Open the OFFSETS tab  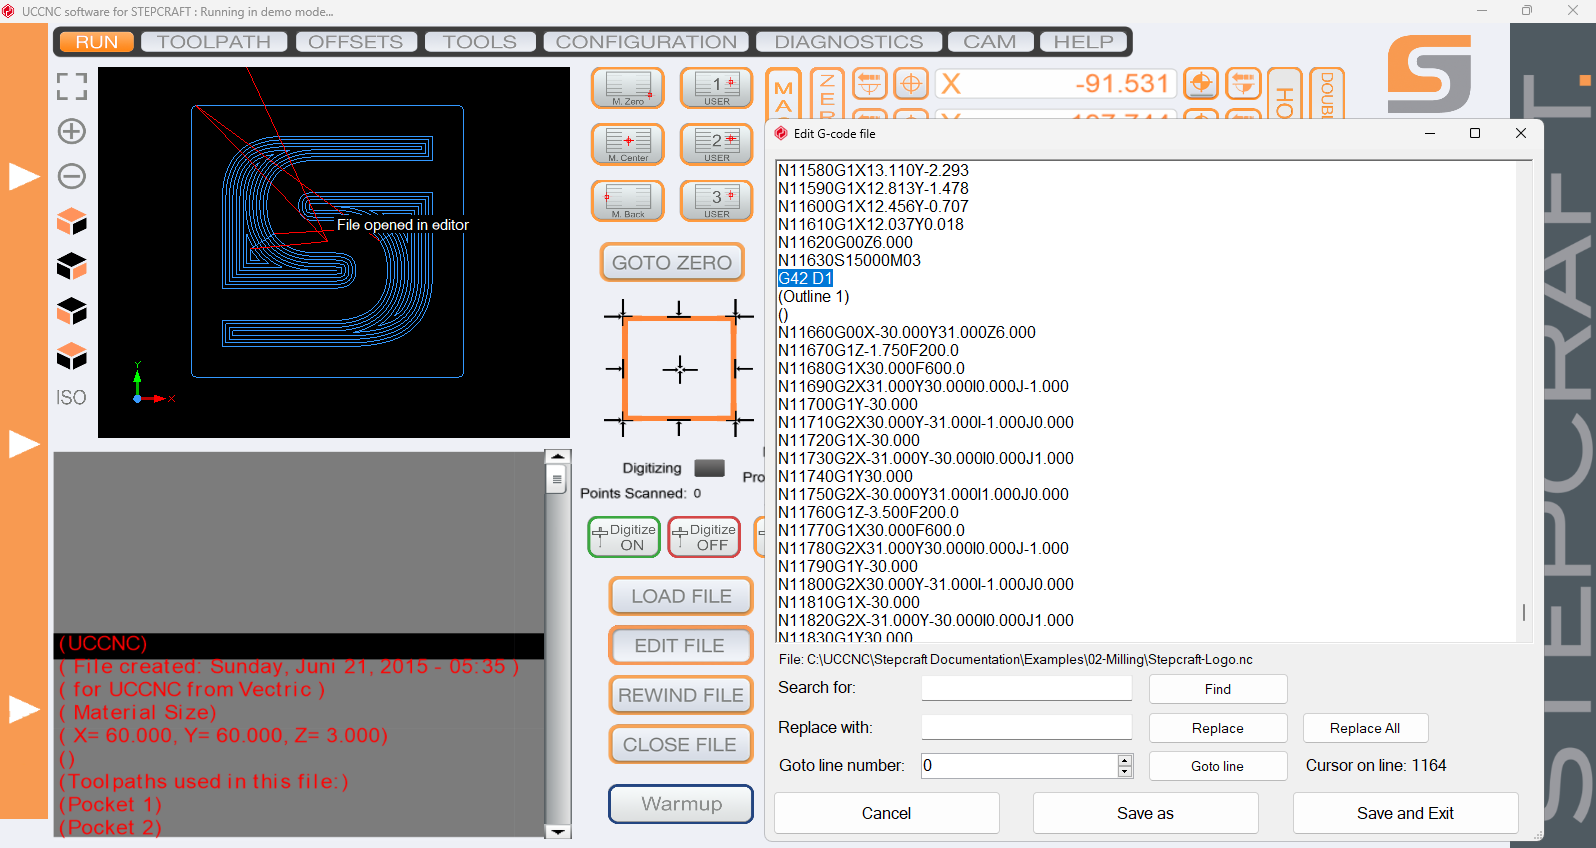pyautogui.click(x=356, y=42)
